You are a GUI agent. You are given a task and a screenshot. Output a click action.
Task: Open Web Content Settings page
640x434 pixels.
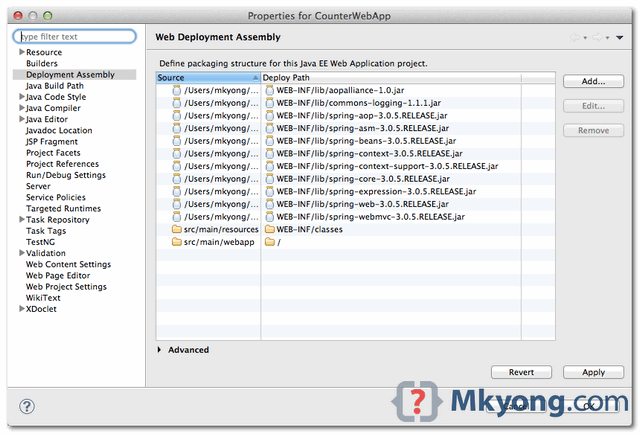click(68, 264)
